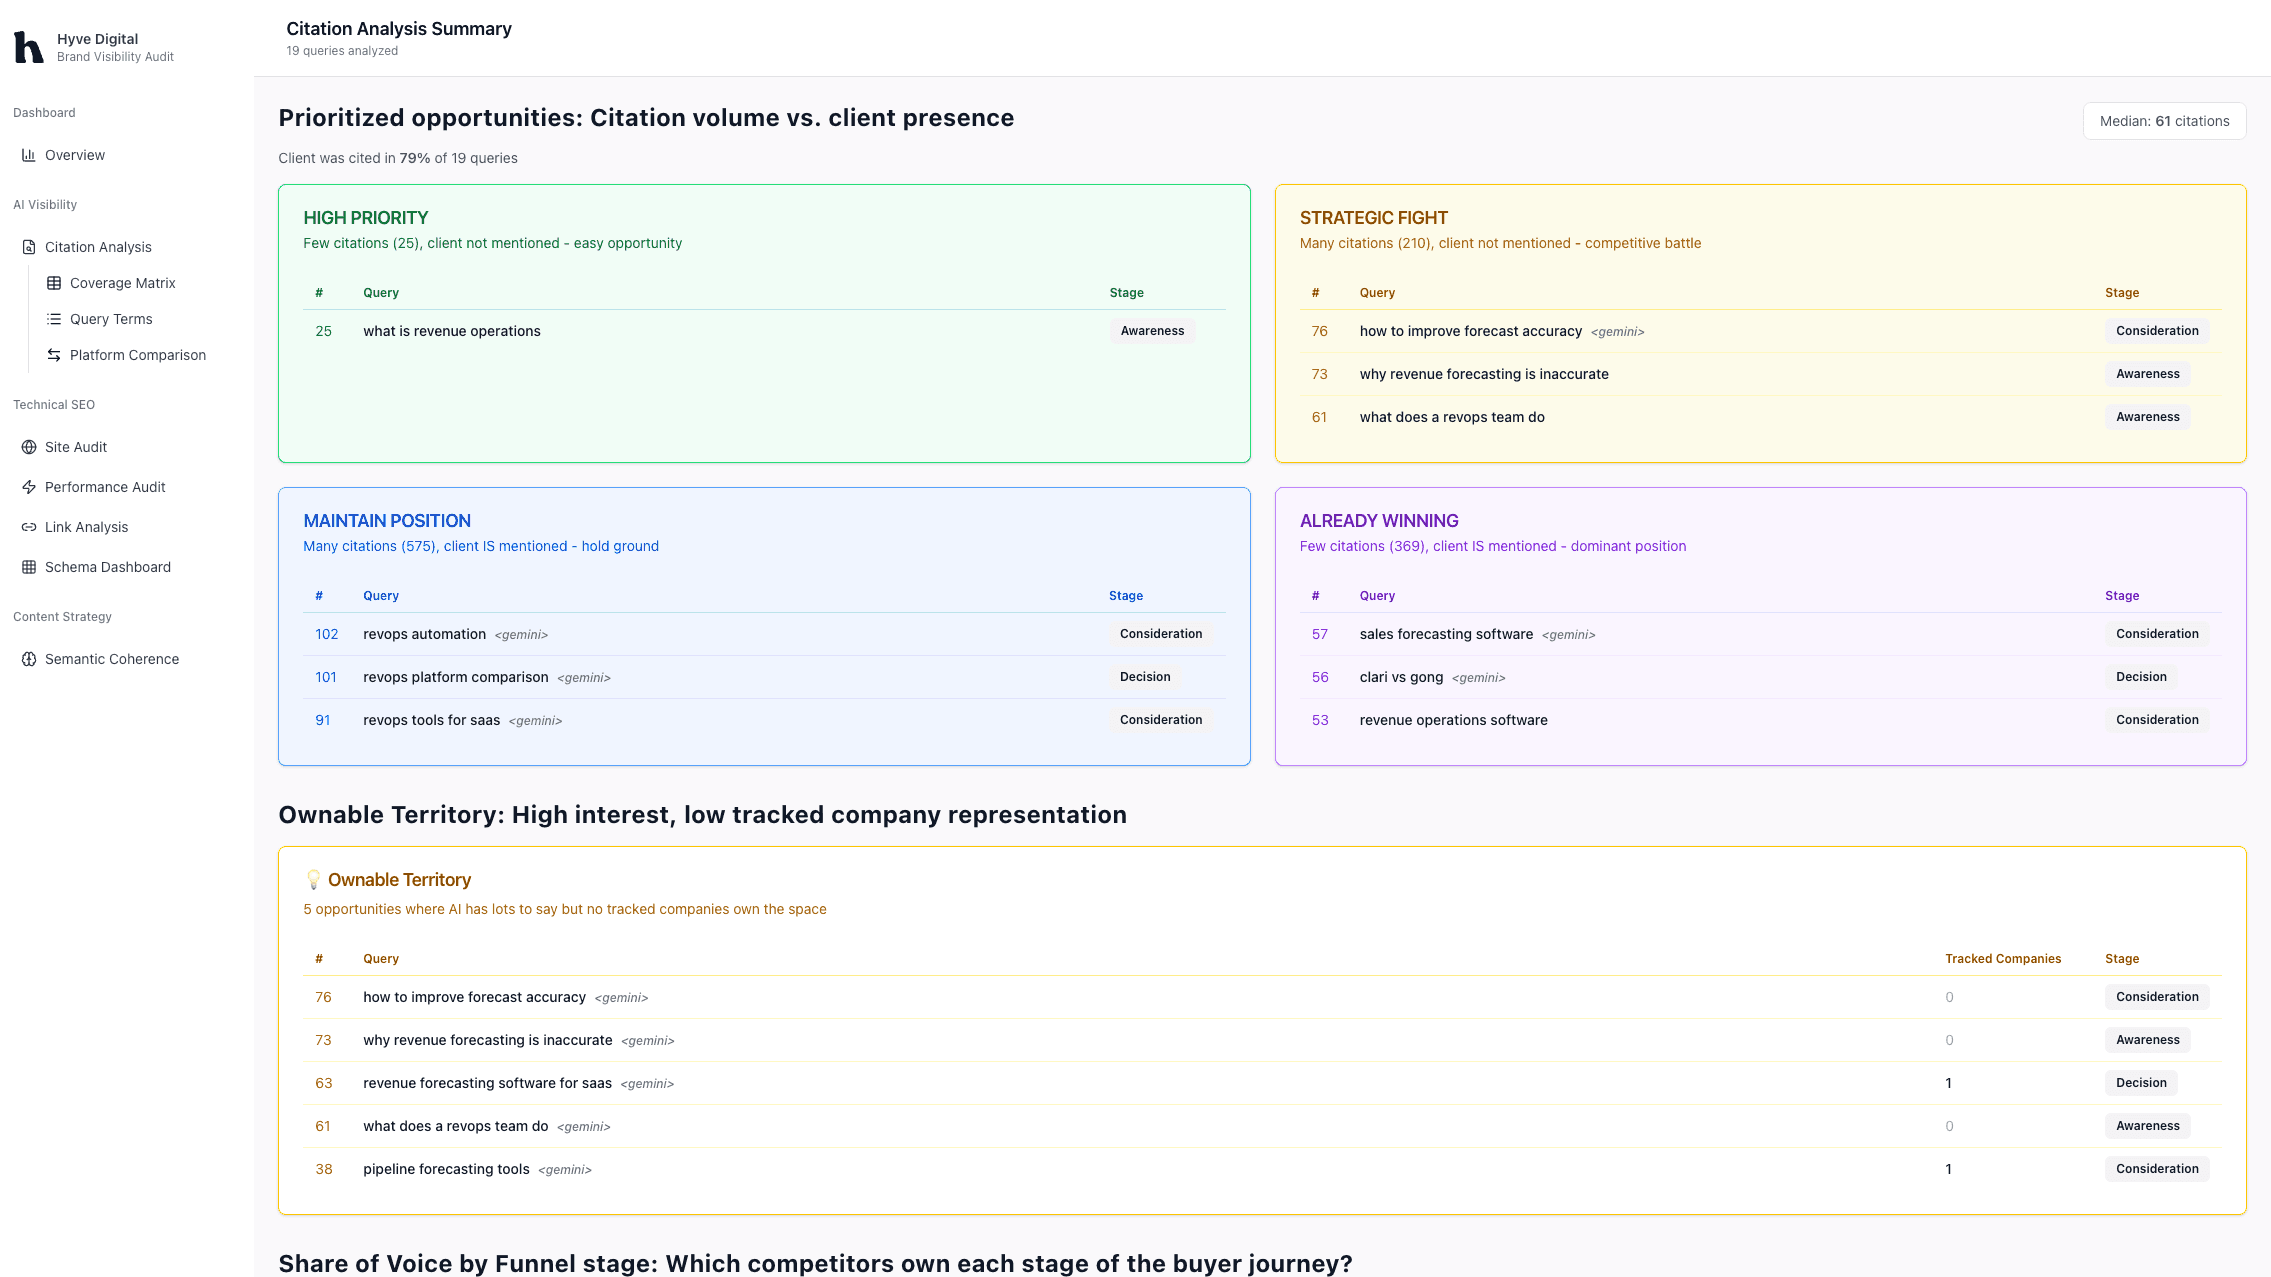Image resolution: width=2271 pixels, height=1277 pixels.
Task: Open the Link Analysis section
Action: point(86,527)
